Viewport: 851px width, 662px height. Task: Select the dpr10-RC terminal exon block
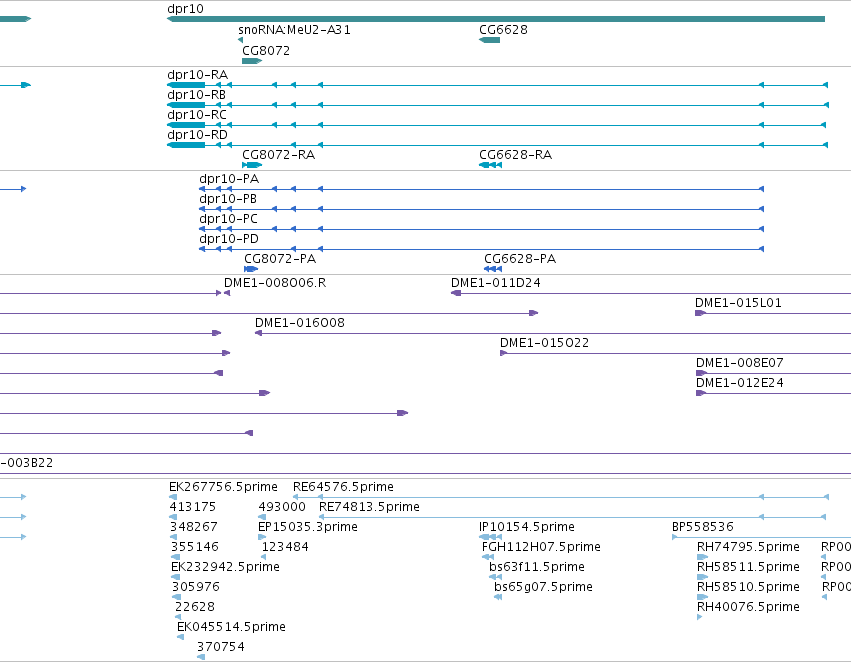186,125
